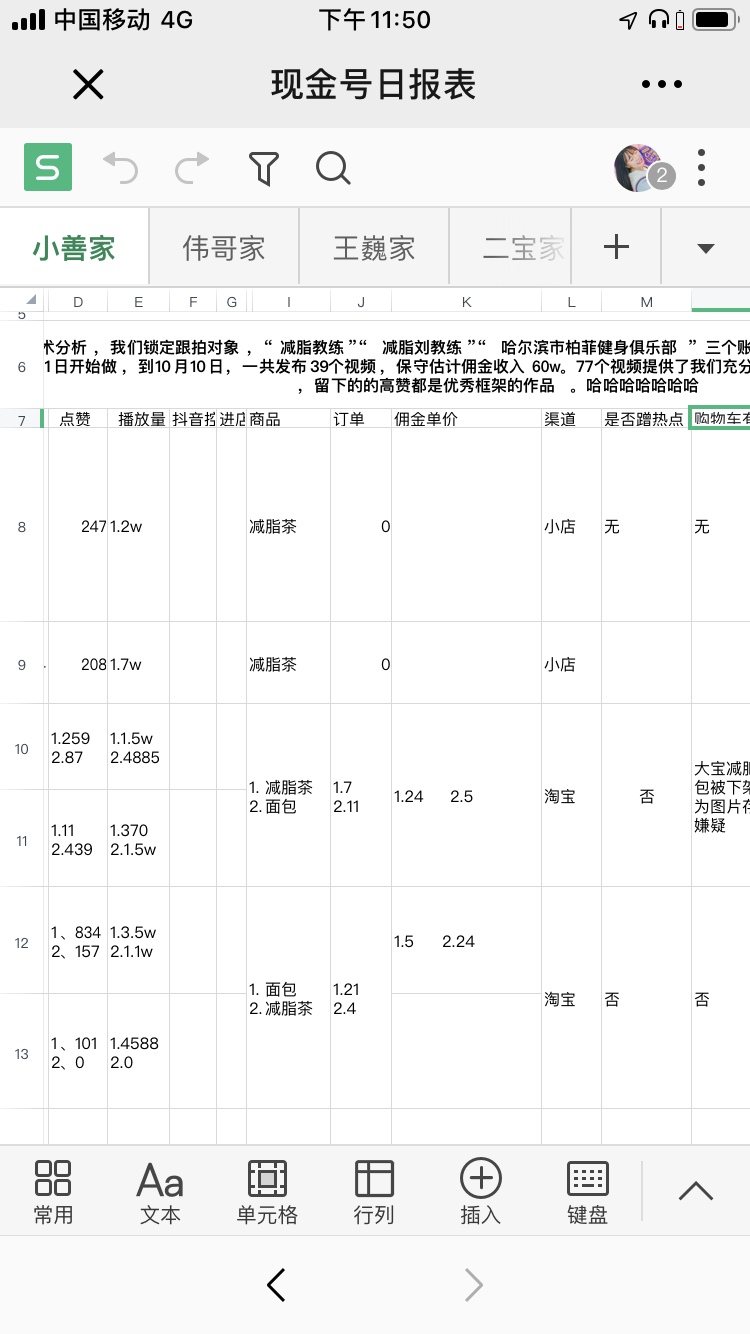Open the 文本 text formatting panel
This screenshot has width=750, height=1334.
(160, 1192)
